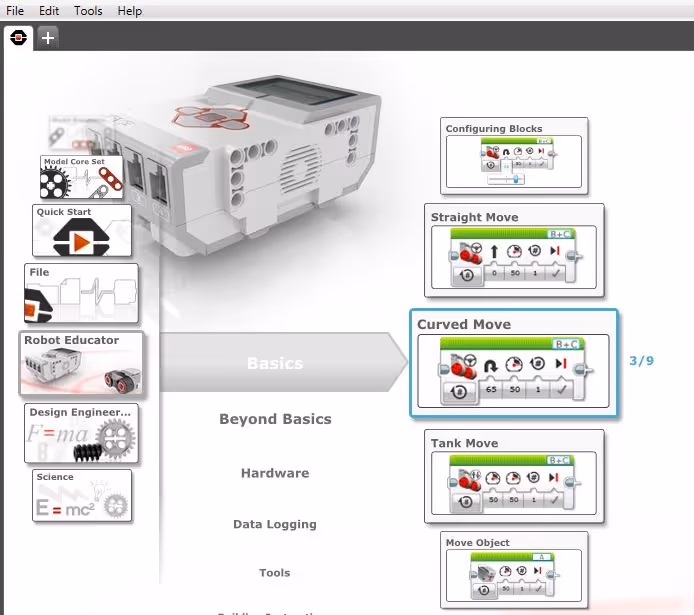The image size is (694, 615).
Task: Open the Move Object tutorial
Action: [x=514, y=570]
